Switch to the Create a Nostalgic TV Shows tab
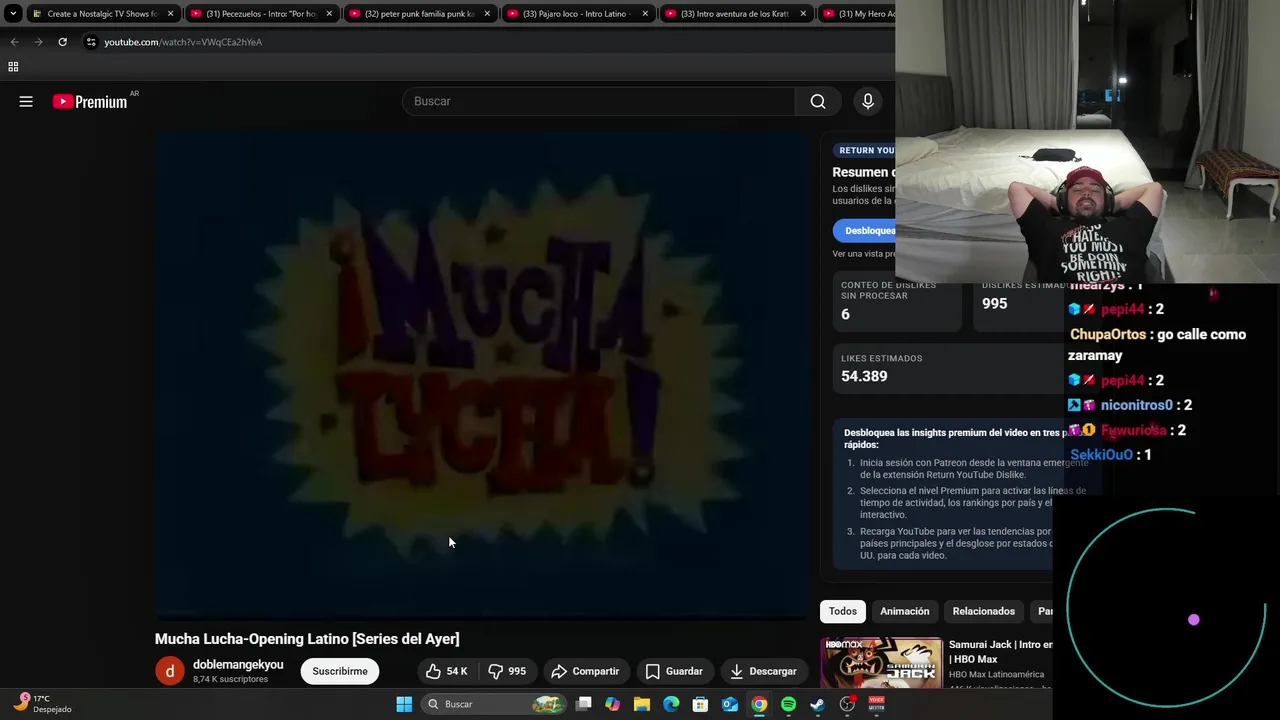 [x=103, y=14]
